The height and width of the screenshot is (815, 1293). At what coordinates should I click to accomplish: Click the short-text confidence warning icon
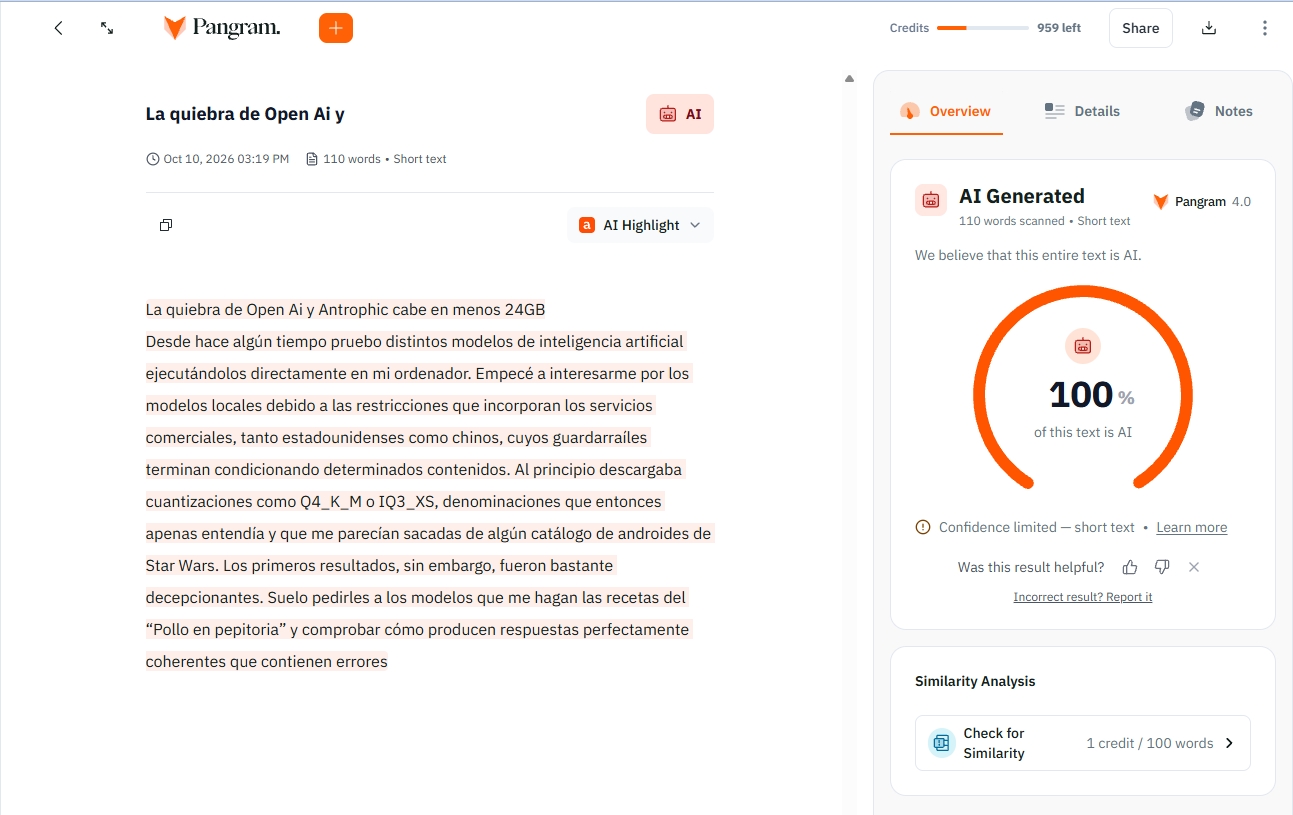tap(923, 527)
